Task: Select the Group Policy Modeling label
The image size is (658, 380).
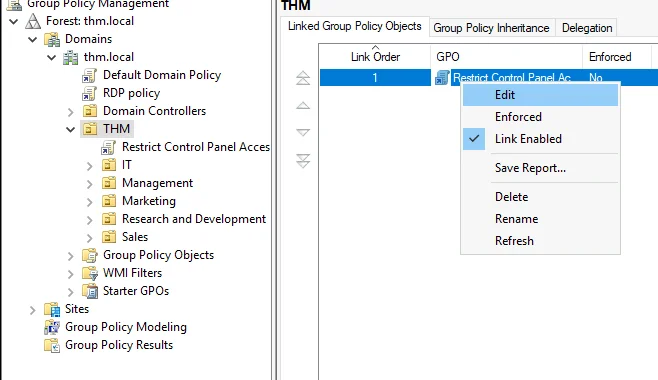Action: [126, 327]
